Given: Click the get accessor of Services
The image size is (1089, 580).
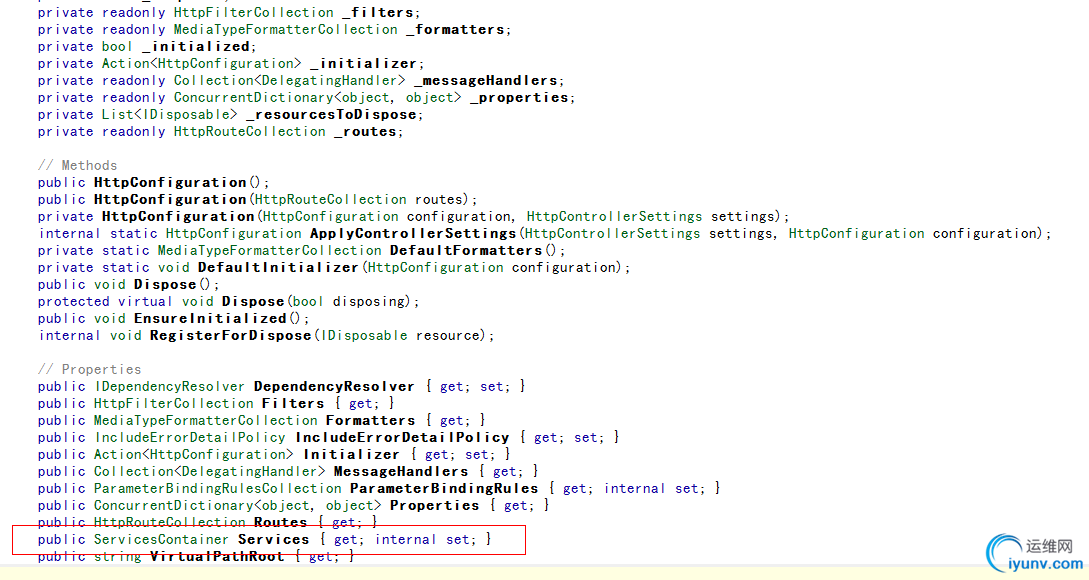Looking at the screenshot, I should pos(344,540).
